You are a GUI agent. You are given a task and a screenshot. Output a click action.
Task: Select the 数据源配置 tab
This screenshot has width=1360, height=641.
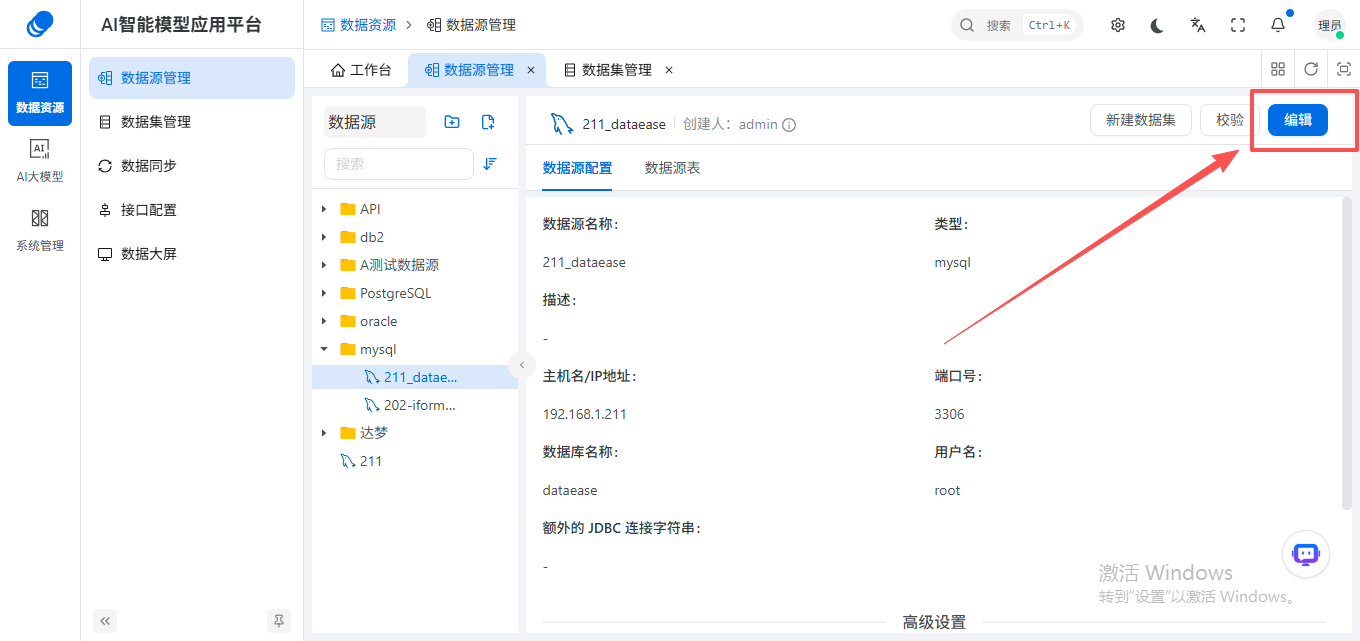(577, 168)
